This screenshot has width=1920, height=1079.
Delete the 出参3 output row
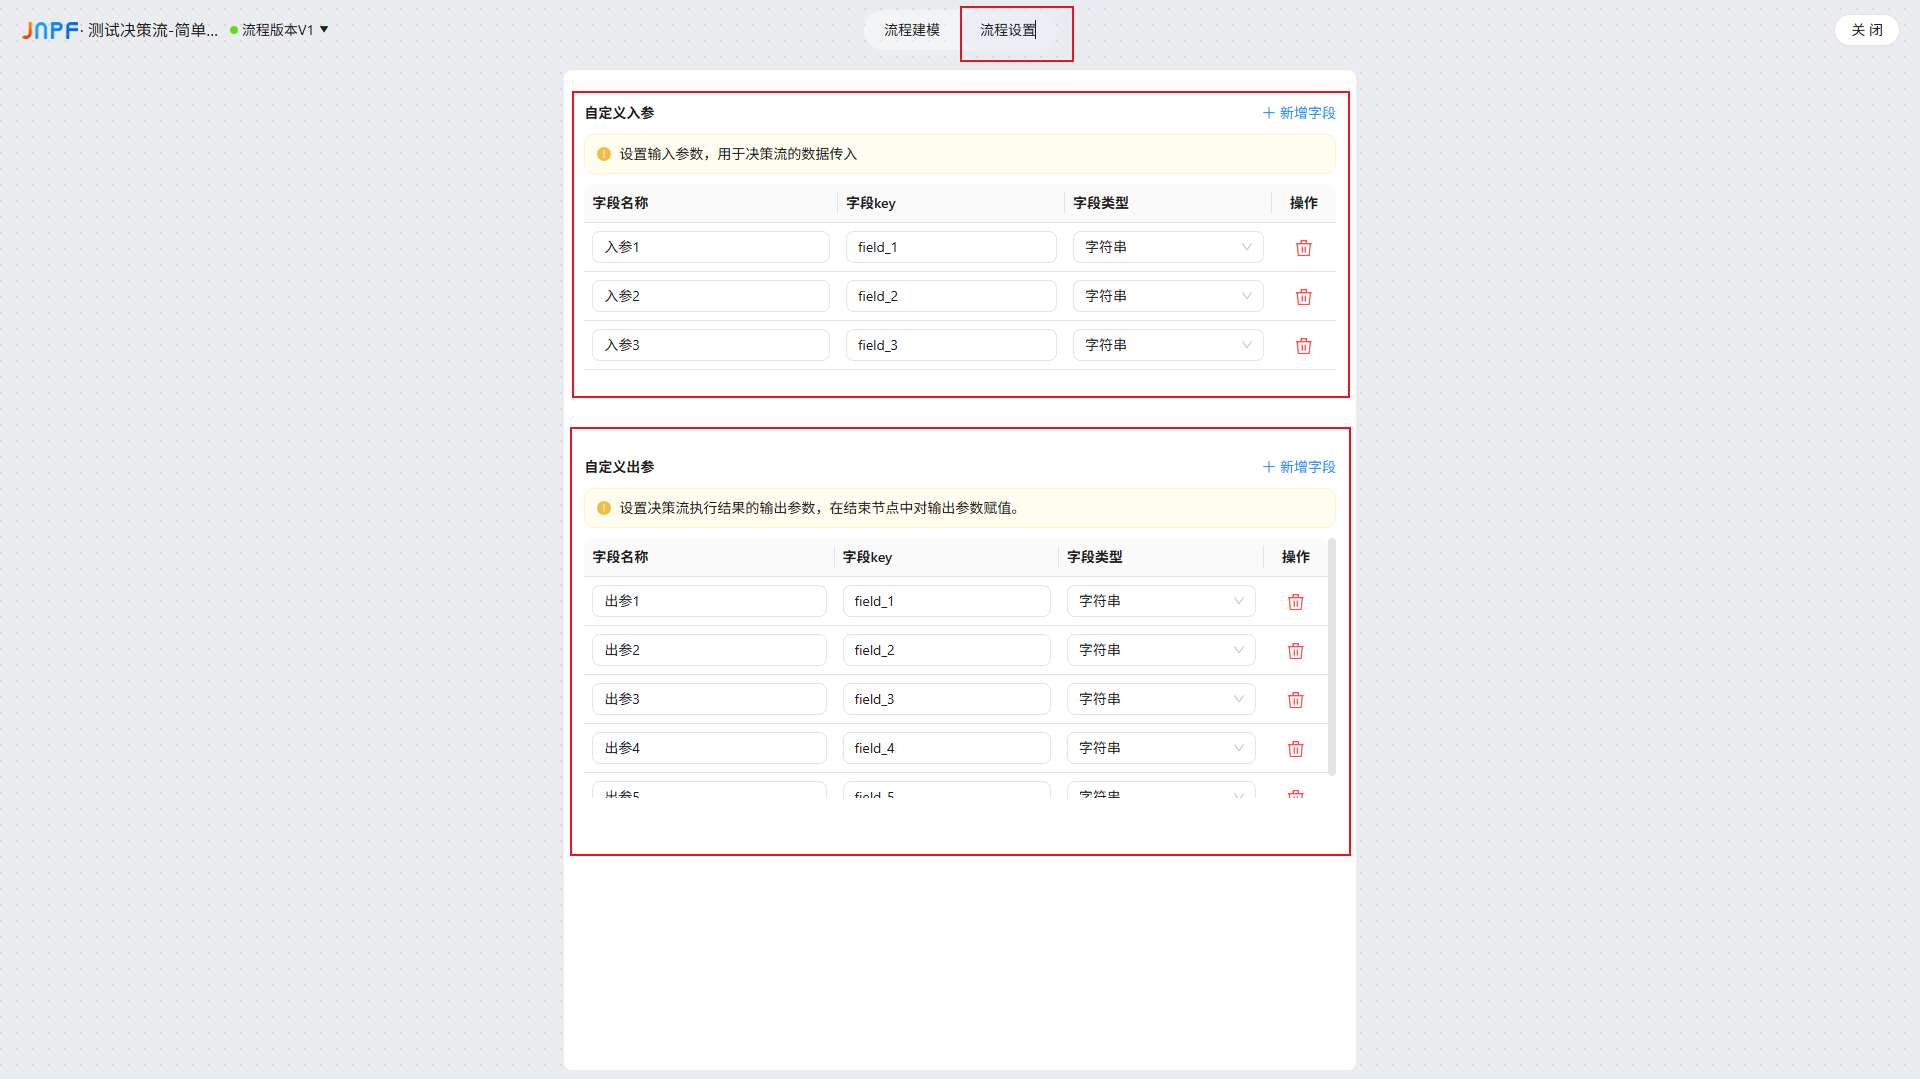(1295, 699)
